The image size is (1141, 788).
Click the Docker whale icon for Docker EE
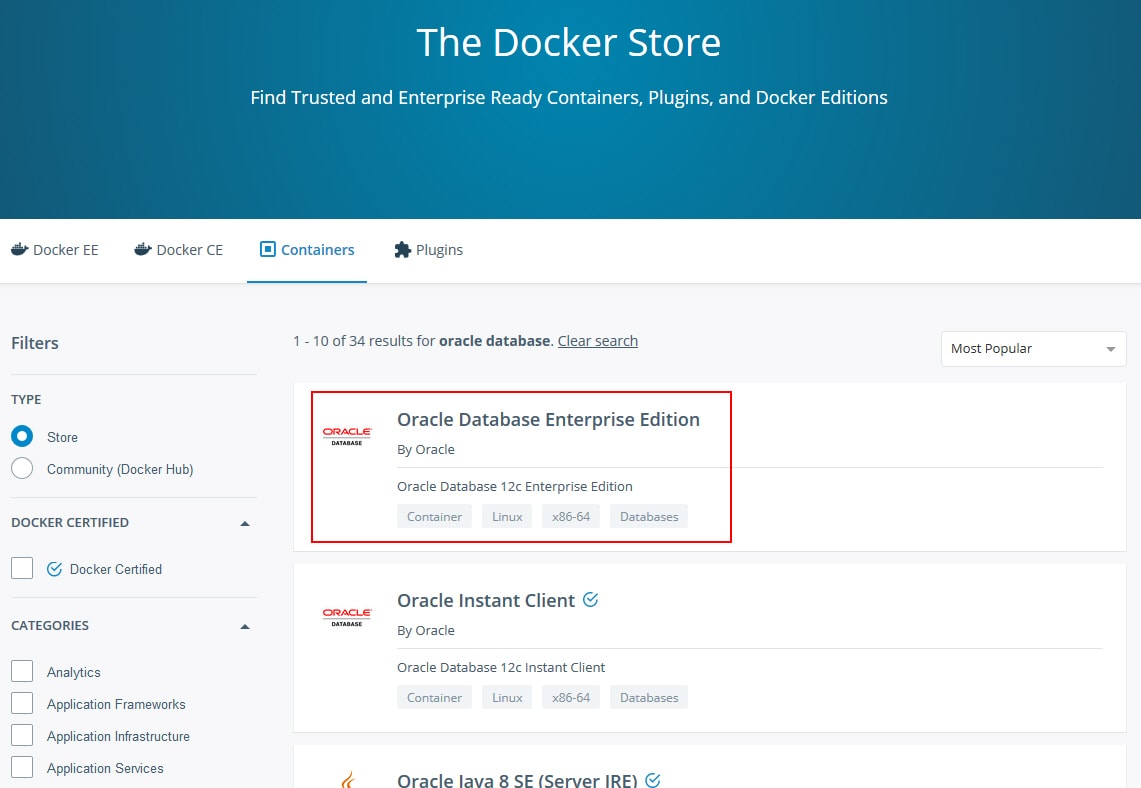(x=19, y=249)
